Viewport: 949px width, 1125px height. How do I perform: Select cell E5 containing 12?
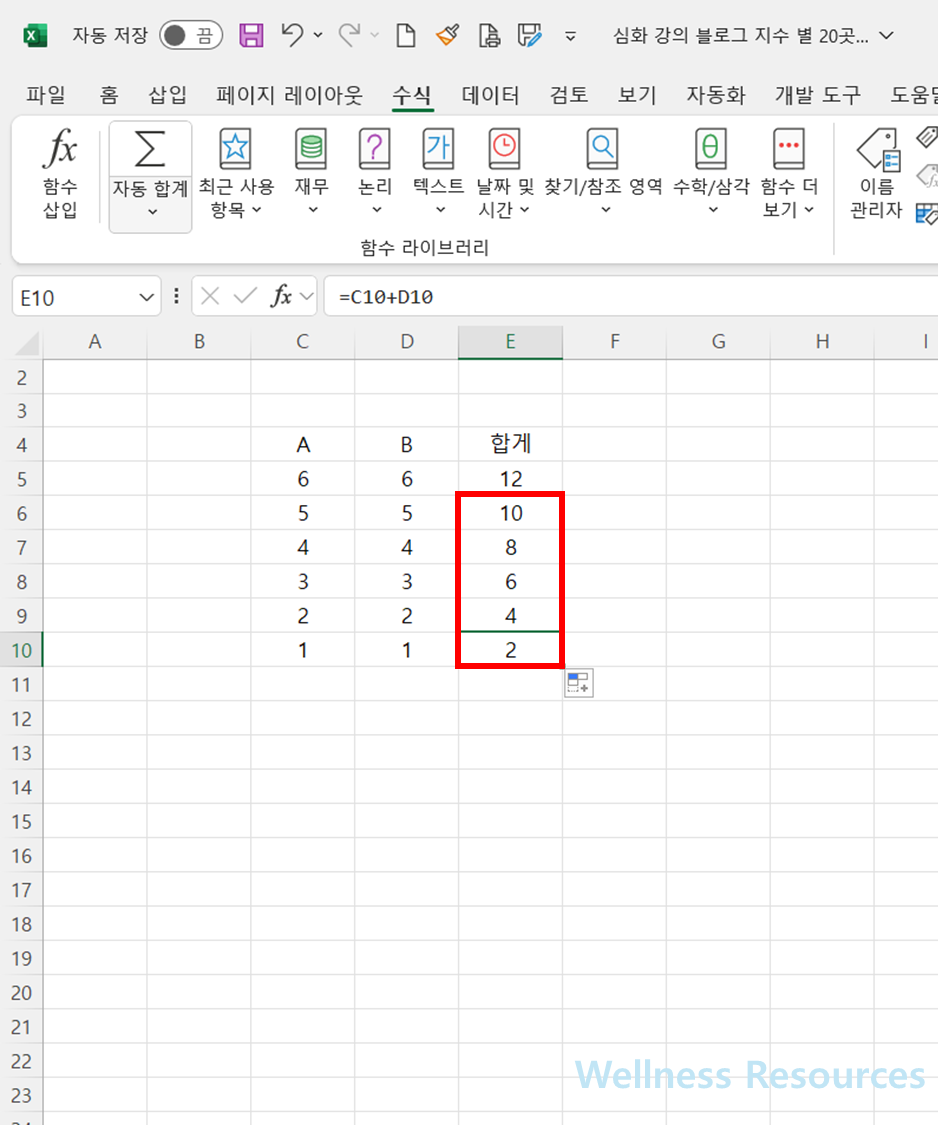tap(511, 479)
